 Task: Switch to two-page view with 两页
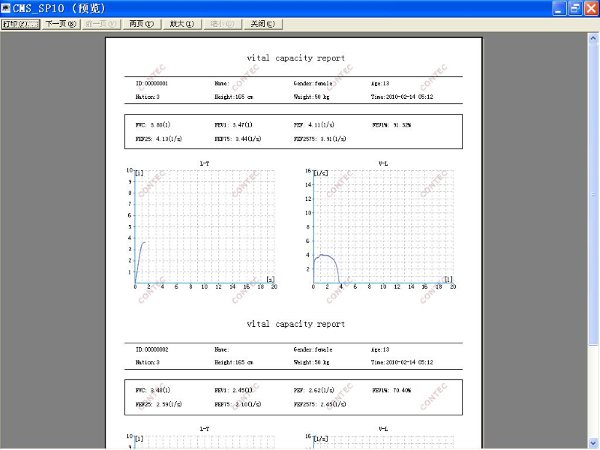click(143, 23)
